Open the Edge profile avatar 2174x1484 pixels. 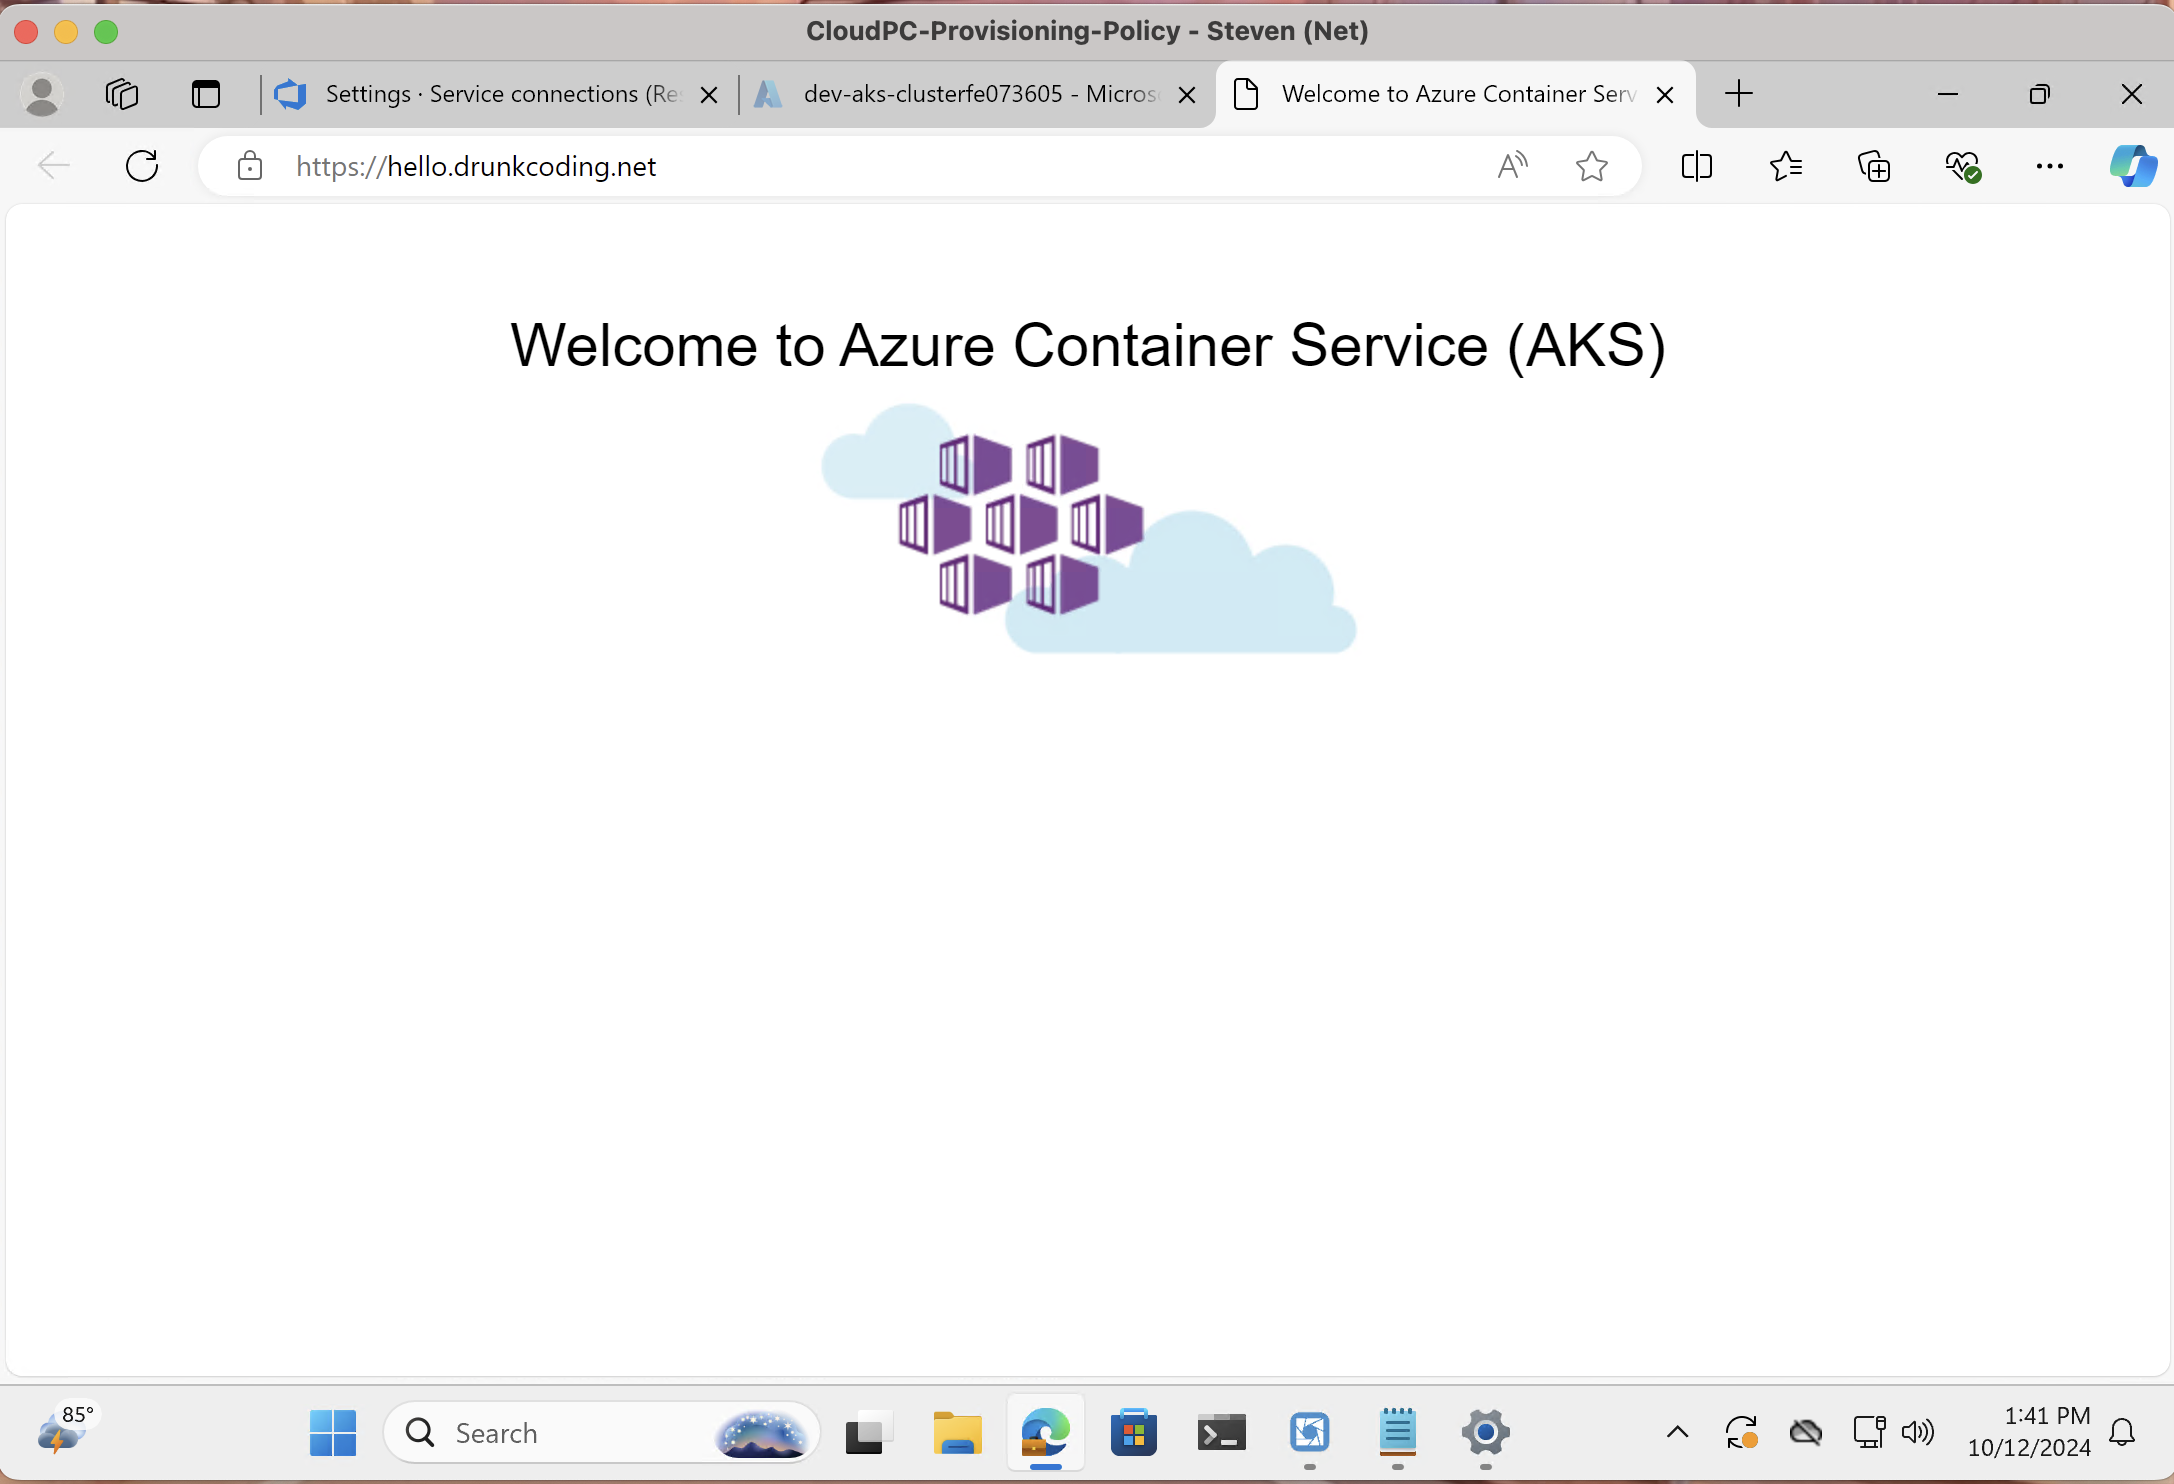(42, 95)
